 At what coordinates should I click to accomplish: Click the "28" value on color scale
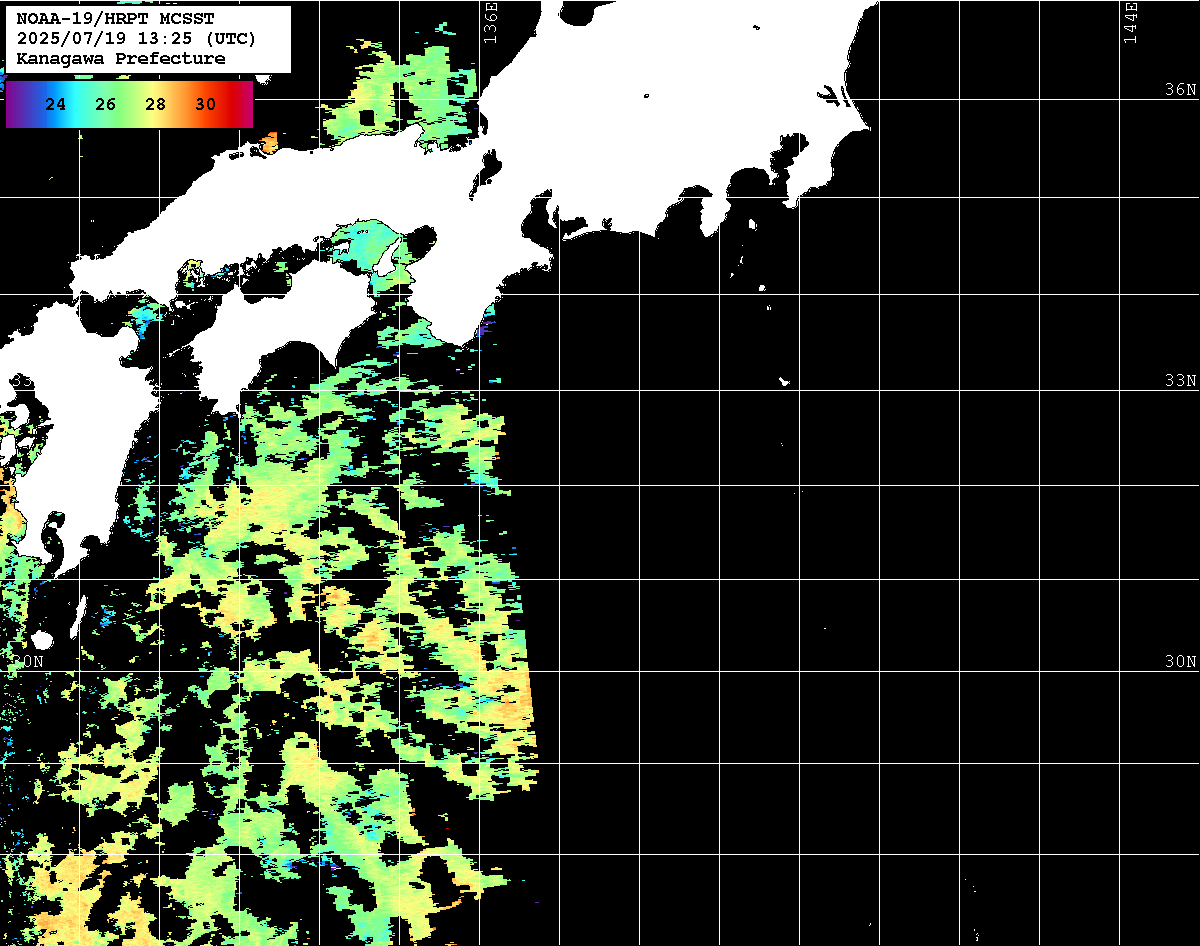pyautogui.click(x=156, y=104)
